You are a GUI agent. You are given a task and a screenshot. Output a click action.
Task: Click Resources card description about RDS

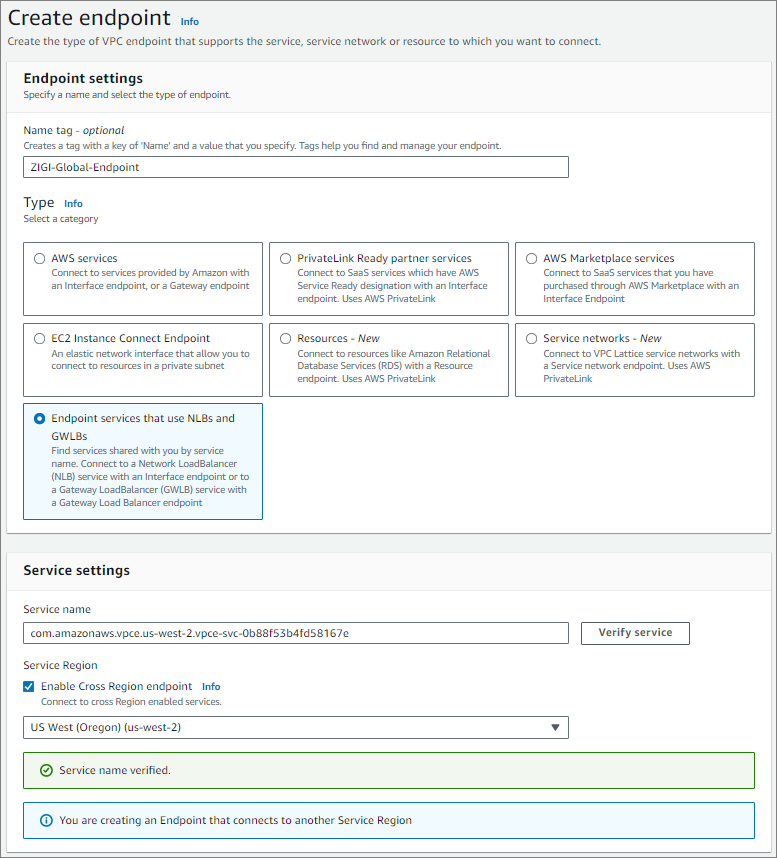(x=393, y=366)
